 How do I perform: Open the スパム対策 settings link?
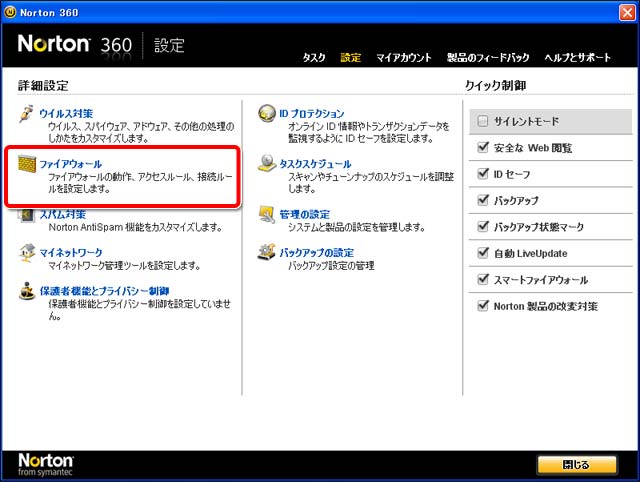[x=63, y=214]
